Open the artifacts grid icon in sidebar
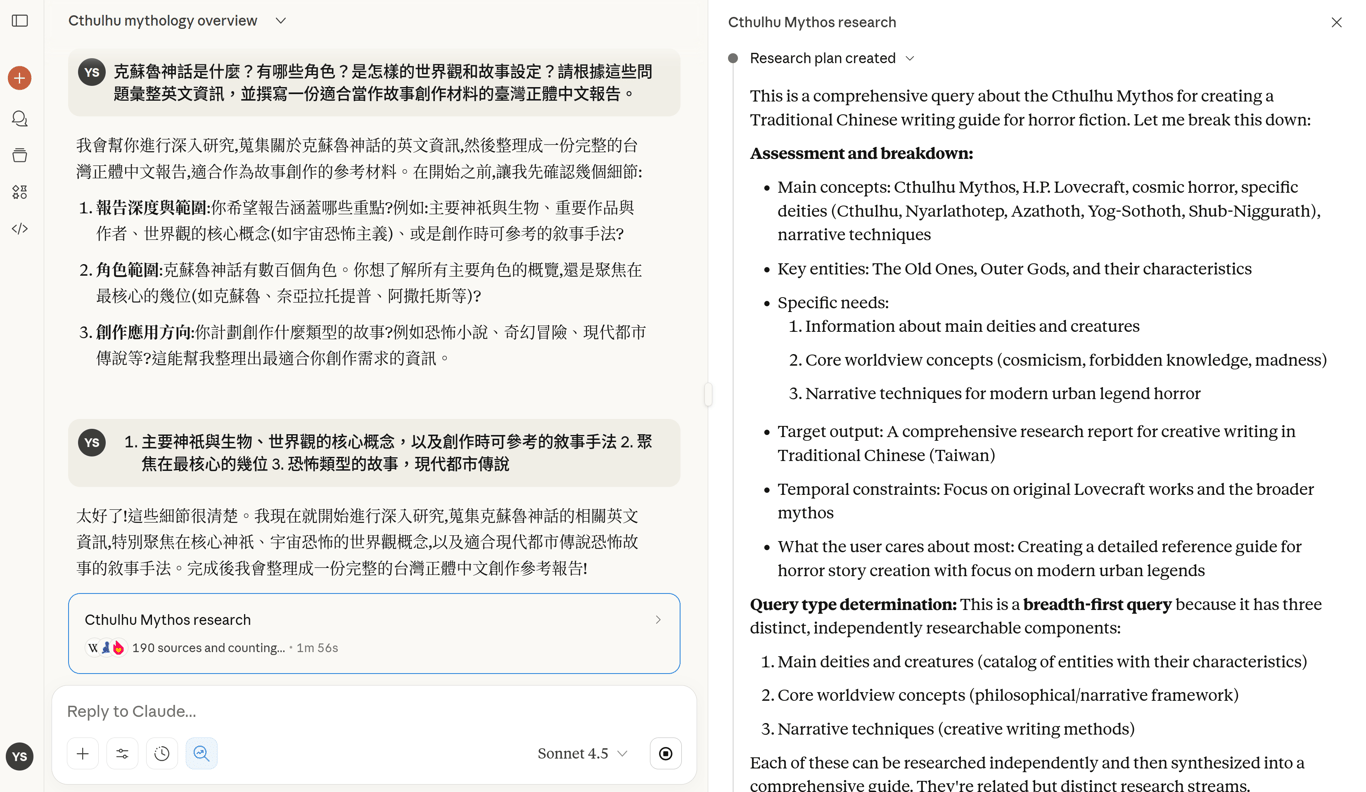 click(x=19, y=192)
